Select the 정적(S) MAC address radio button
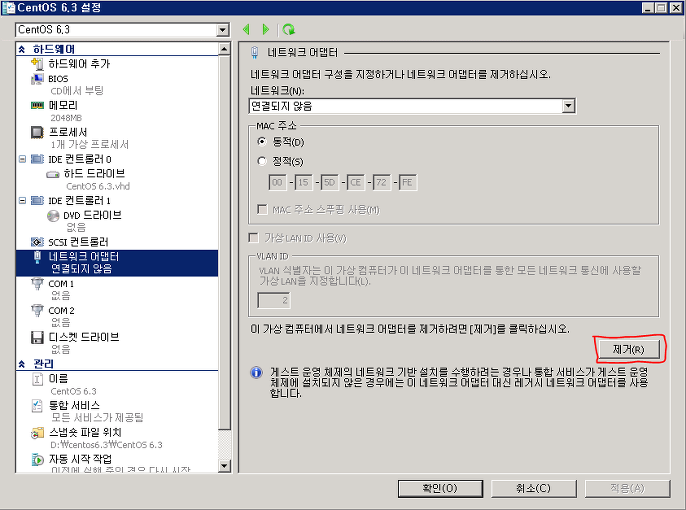Screen dimensions: 686x510 [x=262, y=161]
